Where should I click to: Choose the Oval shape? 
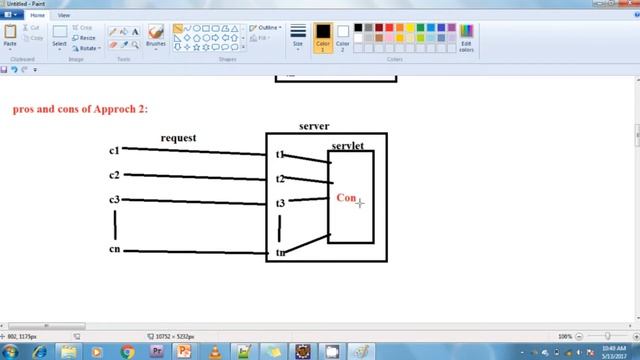(x=197, y=29)
